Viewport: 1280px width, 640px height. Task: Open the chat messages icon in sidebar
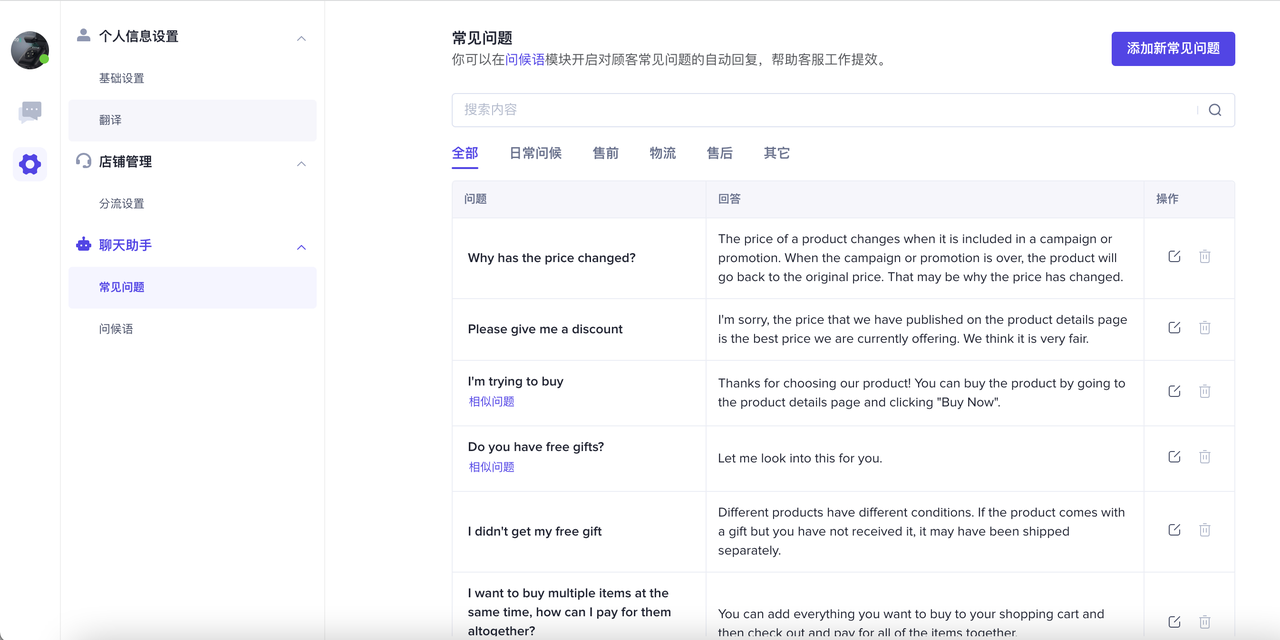[x=30, y=112]
